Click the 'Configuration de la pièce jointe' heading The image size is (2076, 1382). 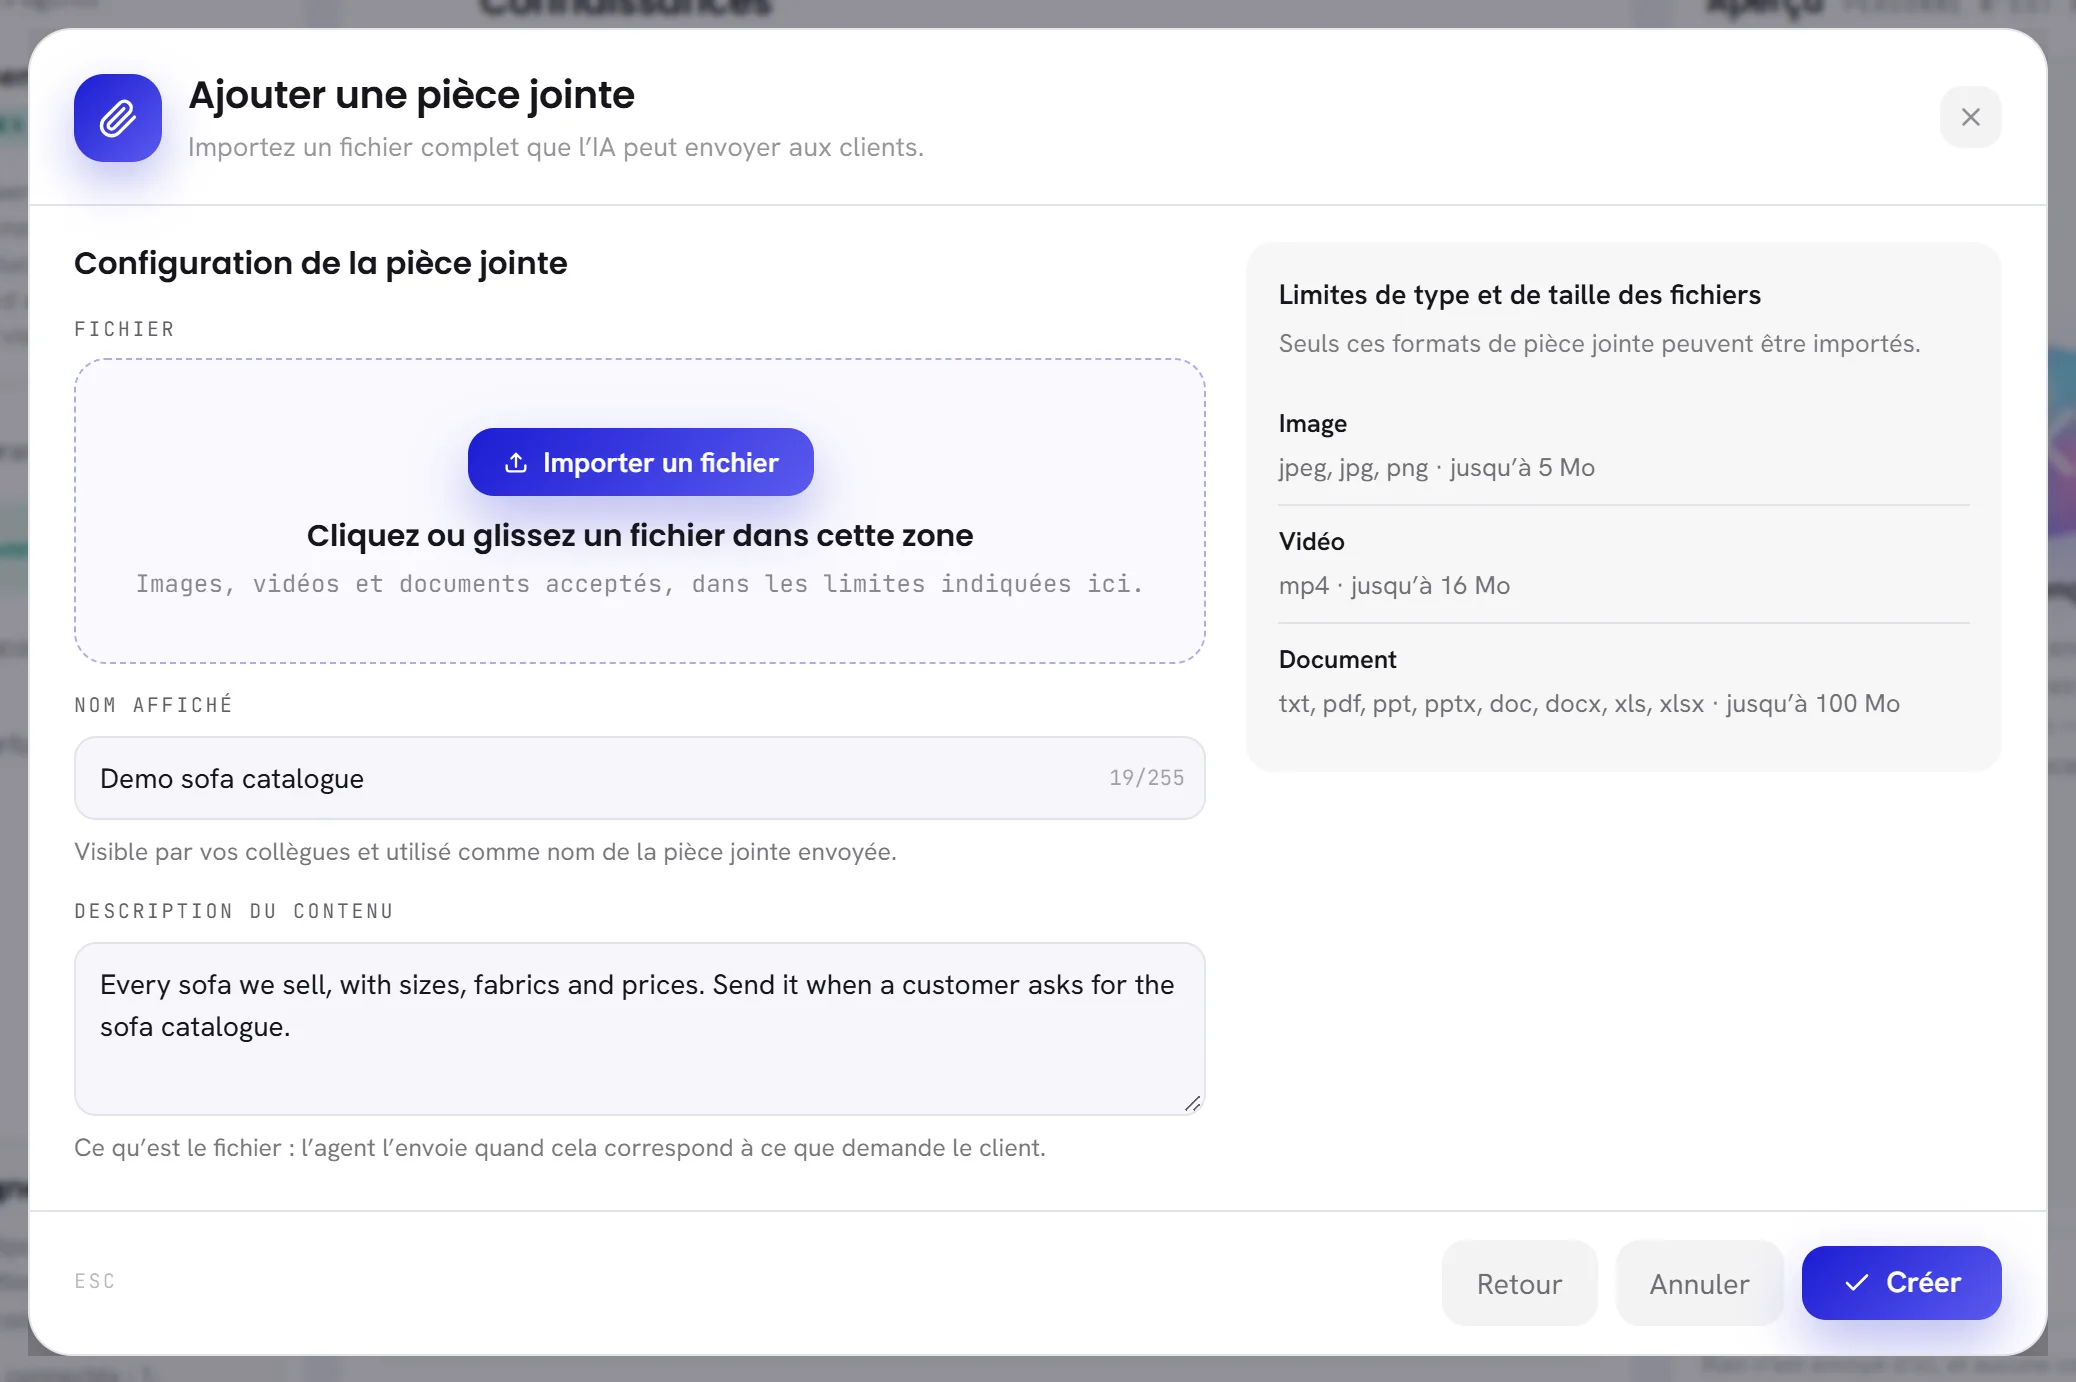(x=320, y=263)
